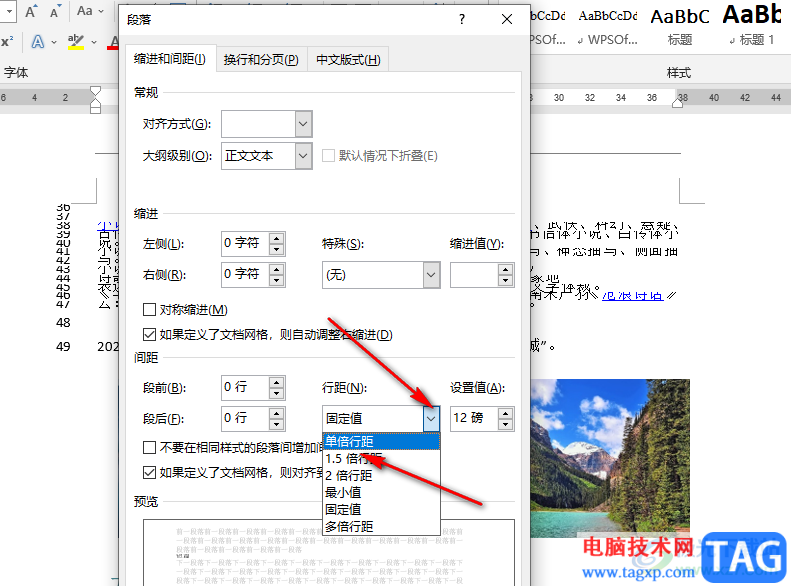Apply the 标题 1 style
Image resolution: width=791 pixels, height=586 pixels.
(x=752, y=25)
